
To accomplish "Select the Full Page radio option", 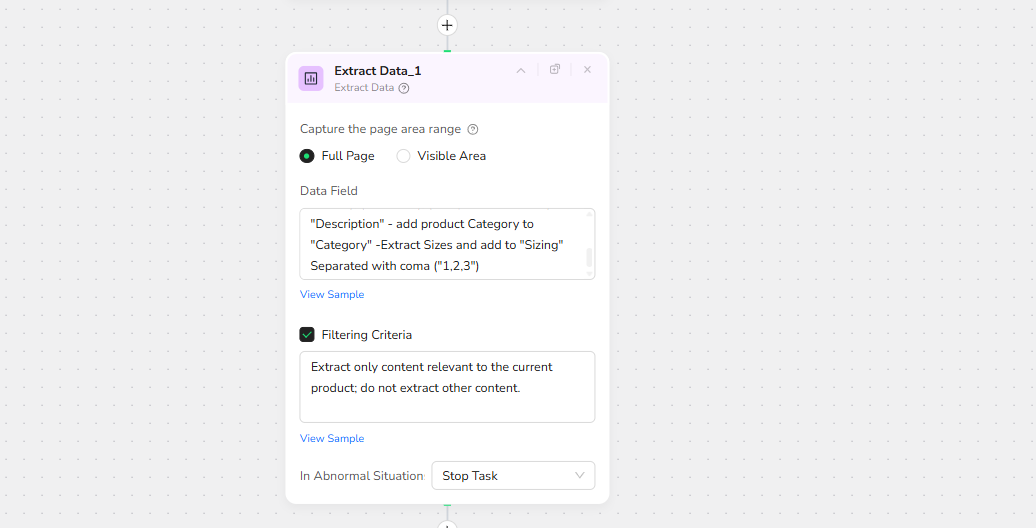I will [307, 156].
